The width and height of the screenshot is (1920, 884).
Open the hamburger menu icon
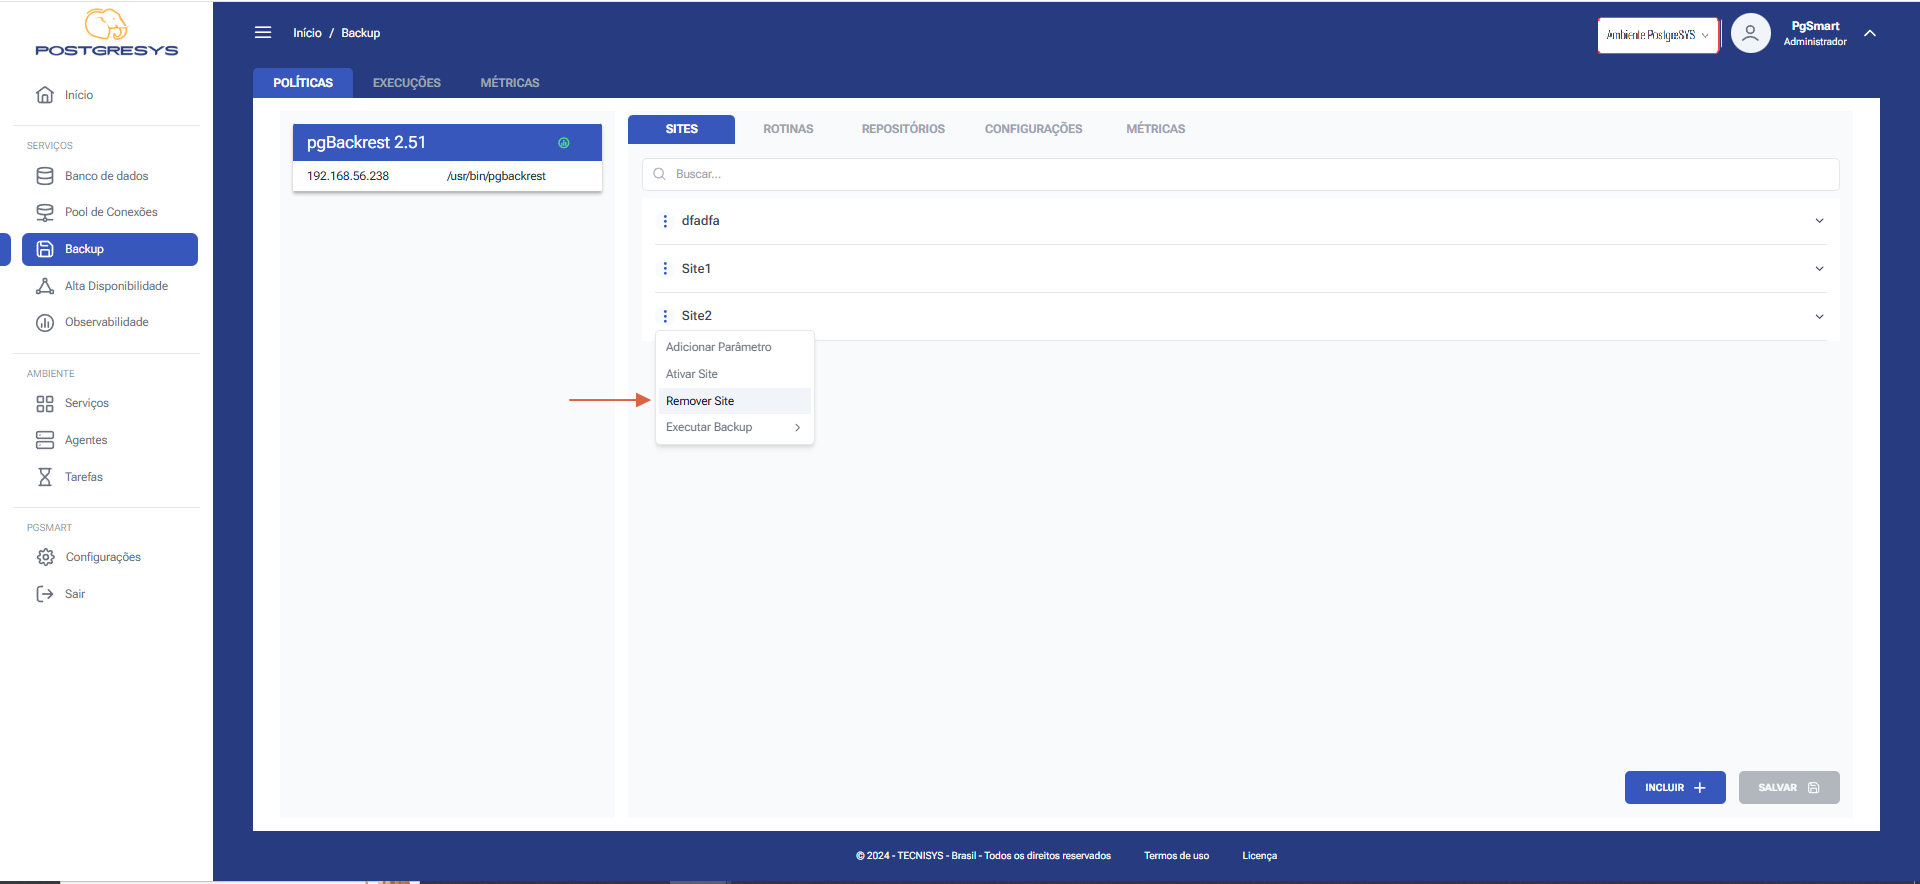click(x=263, y=33)
